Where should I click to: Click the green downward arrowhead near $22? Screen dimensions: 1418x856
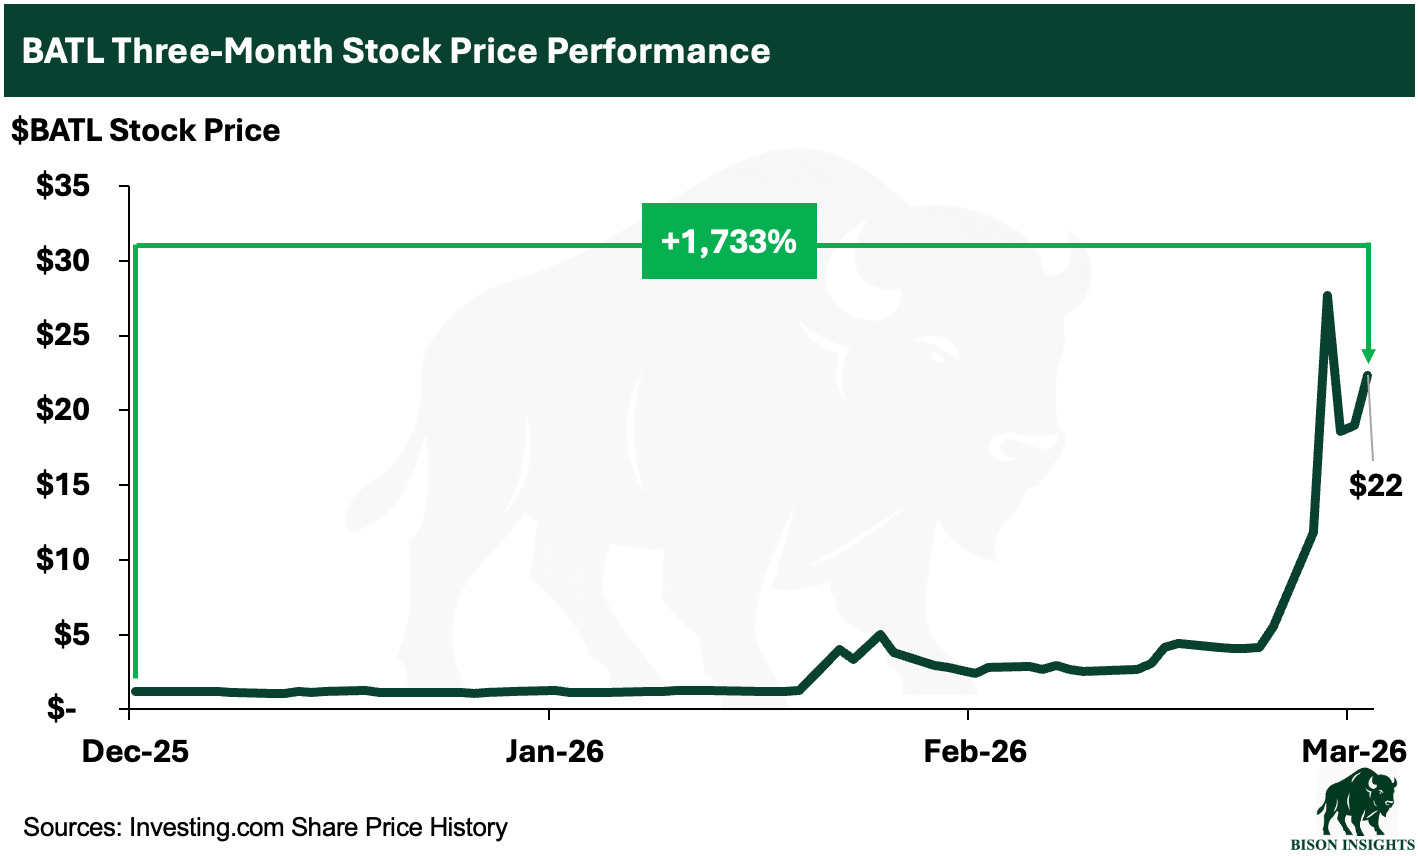1368,356
